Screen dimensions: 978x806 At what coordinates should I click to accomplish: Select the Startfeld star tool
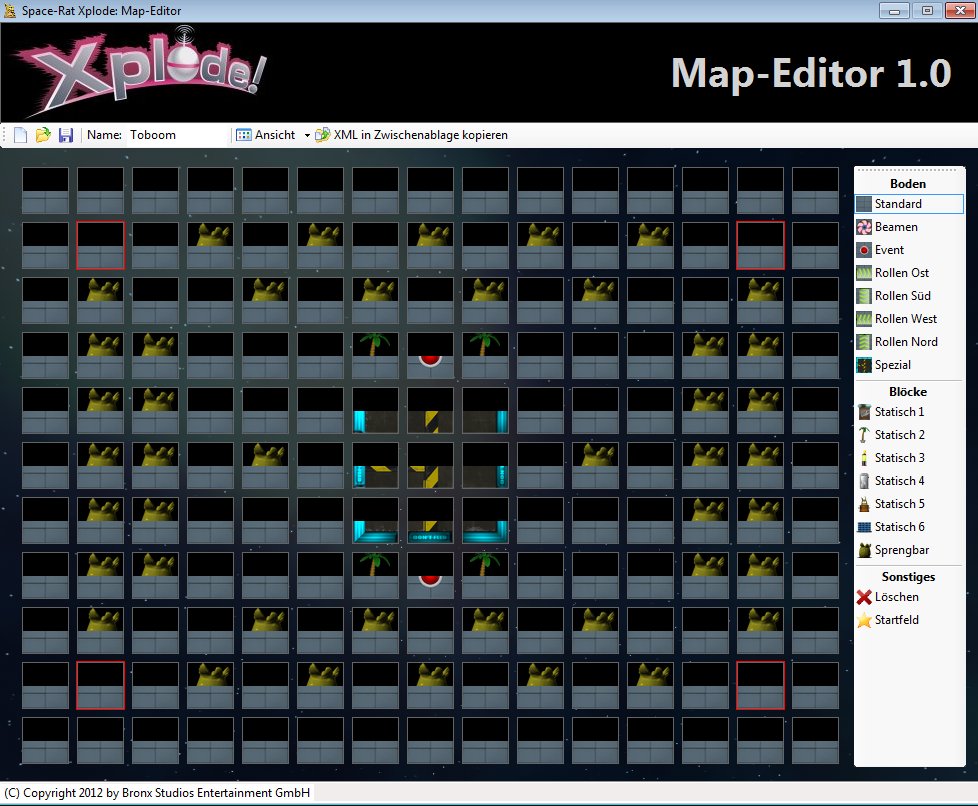click(896, 620)
